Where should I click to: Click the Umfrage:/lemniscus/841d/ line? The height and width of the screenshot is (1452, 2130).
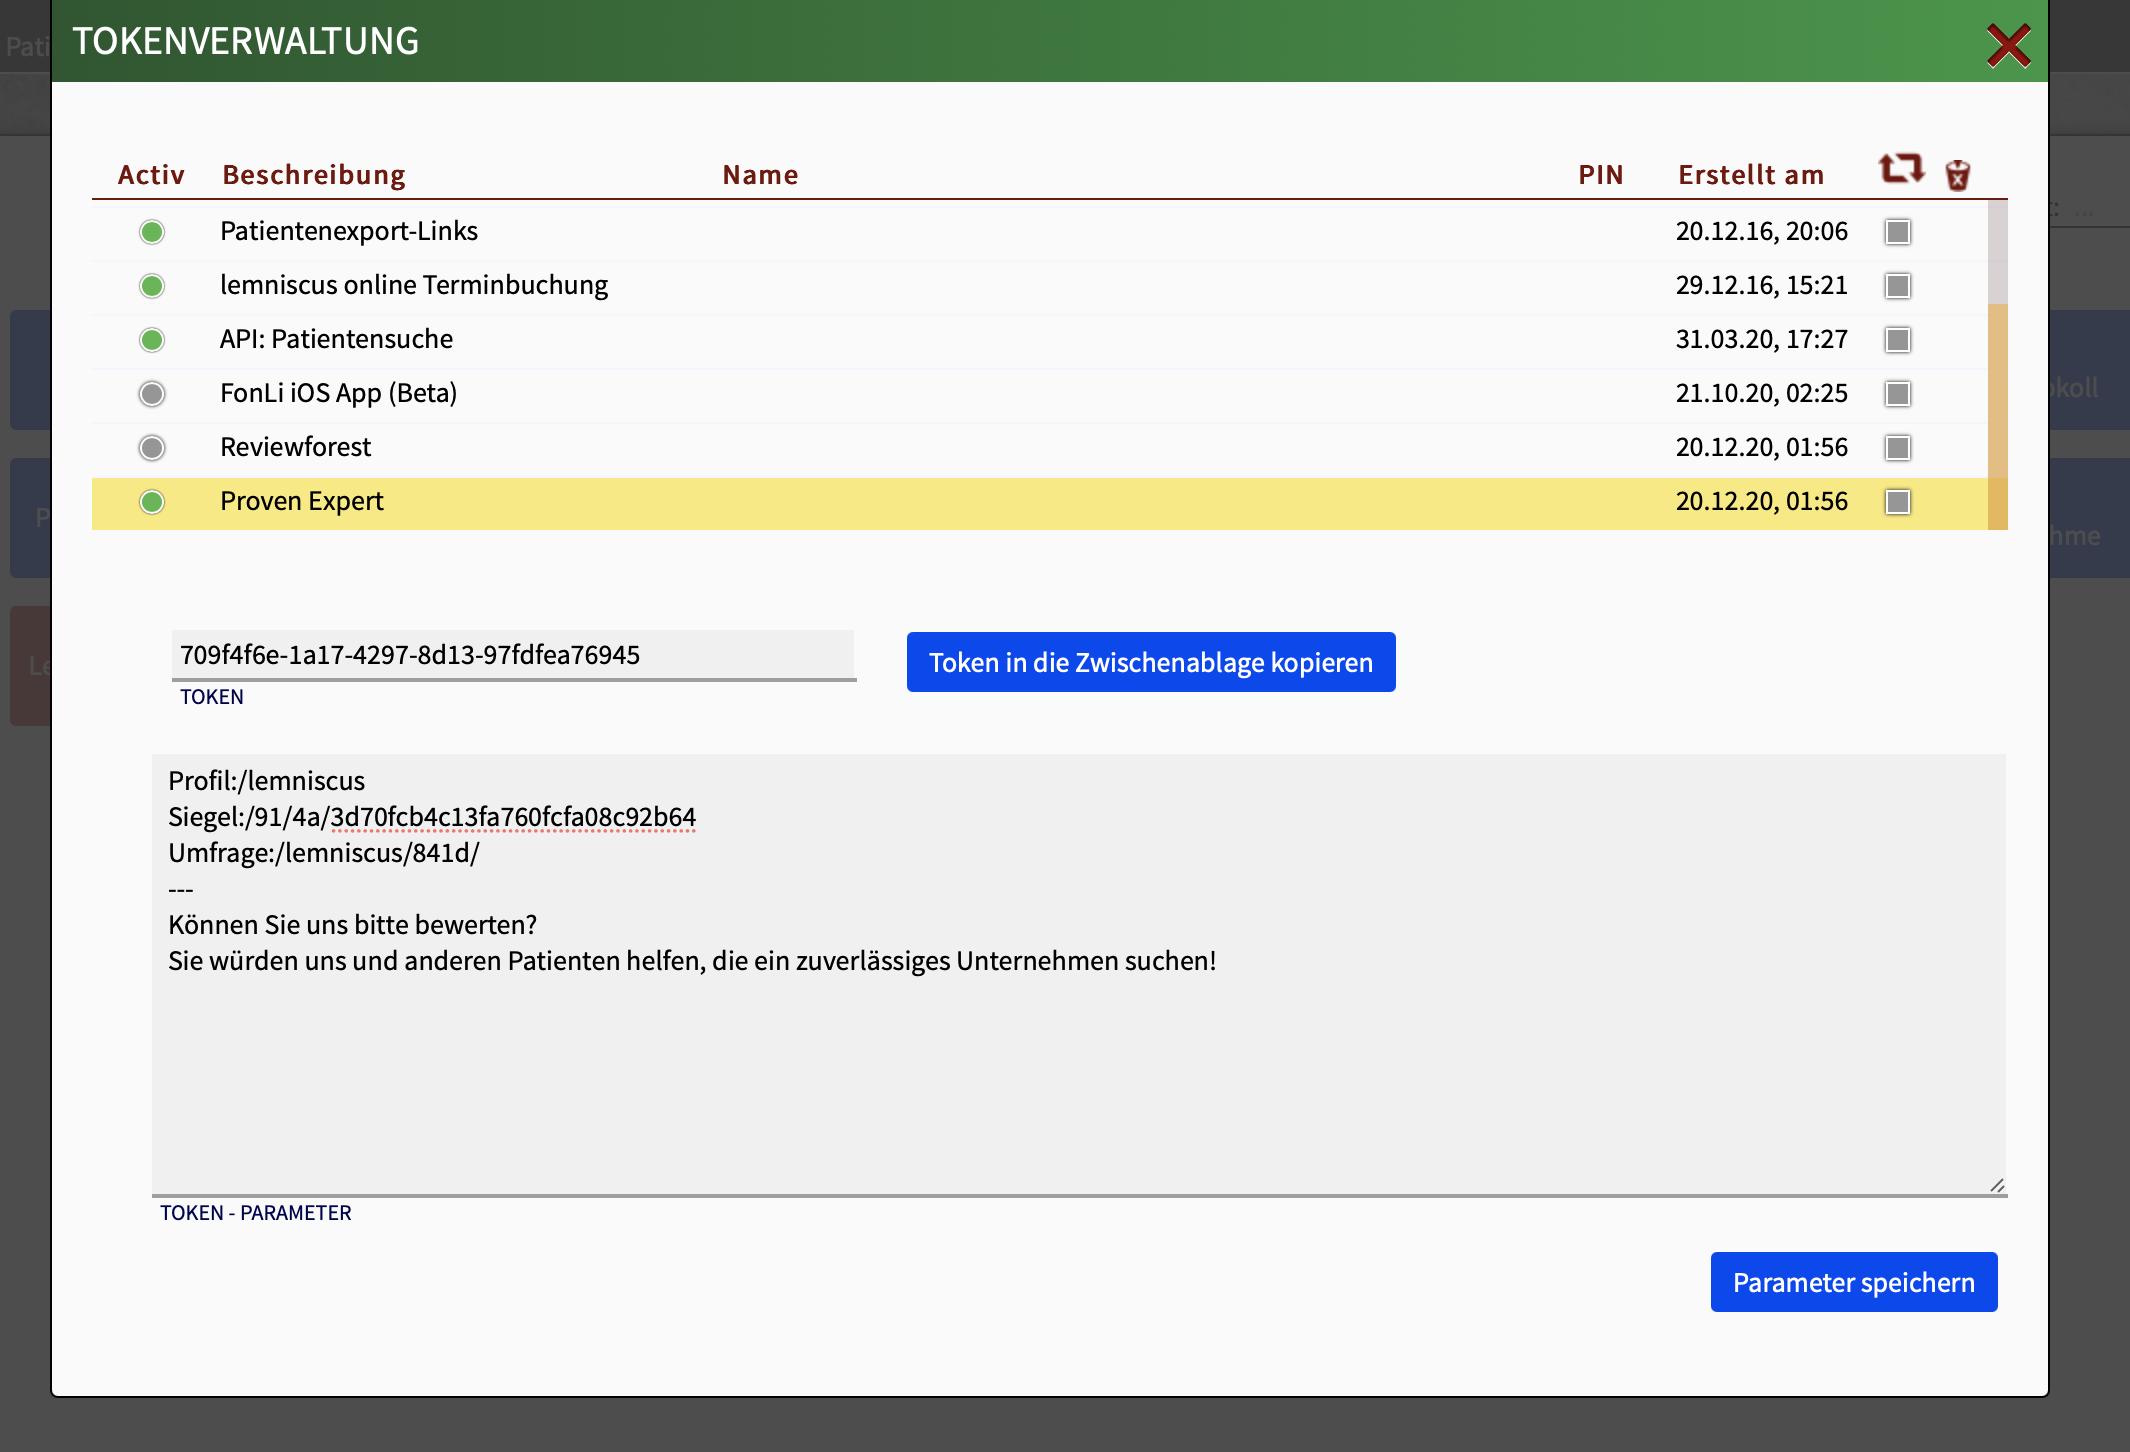[324, 853]
